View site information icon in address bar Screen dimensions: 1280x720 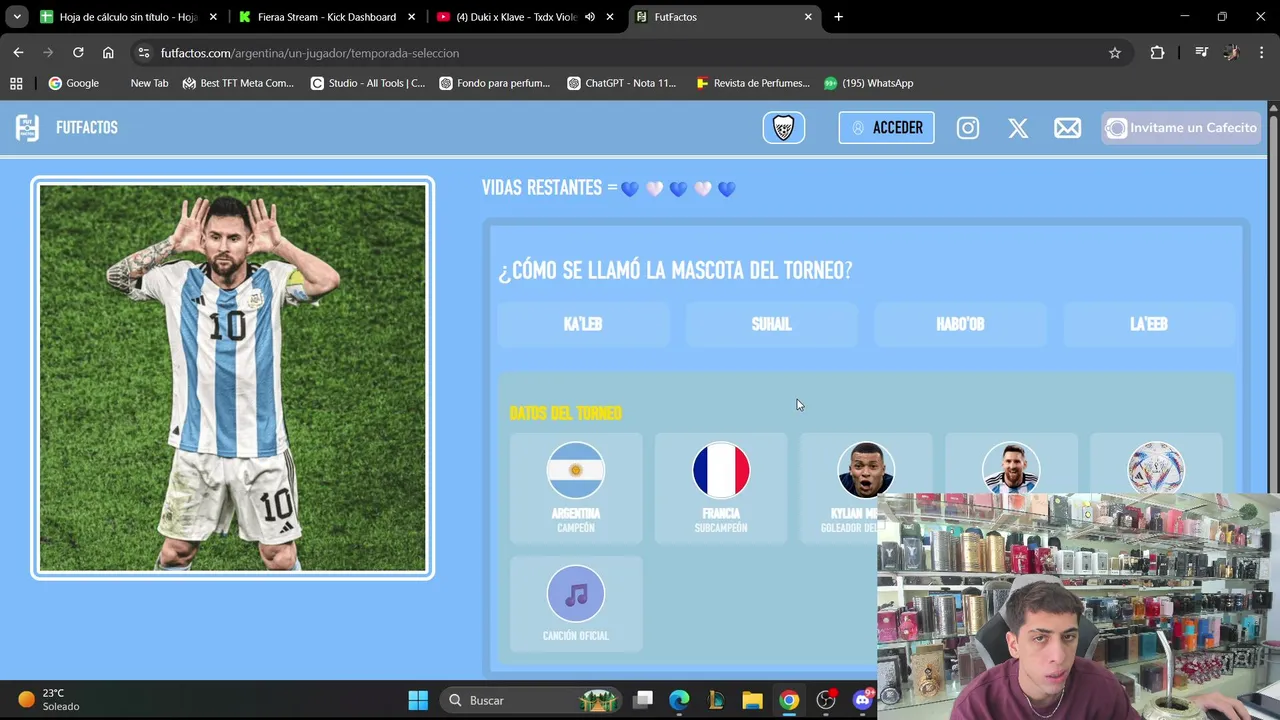[x=144, y=53]
